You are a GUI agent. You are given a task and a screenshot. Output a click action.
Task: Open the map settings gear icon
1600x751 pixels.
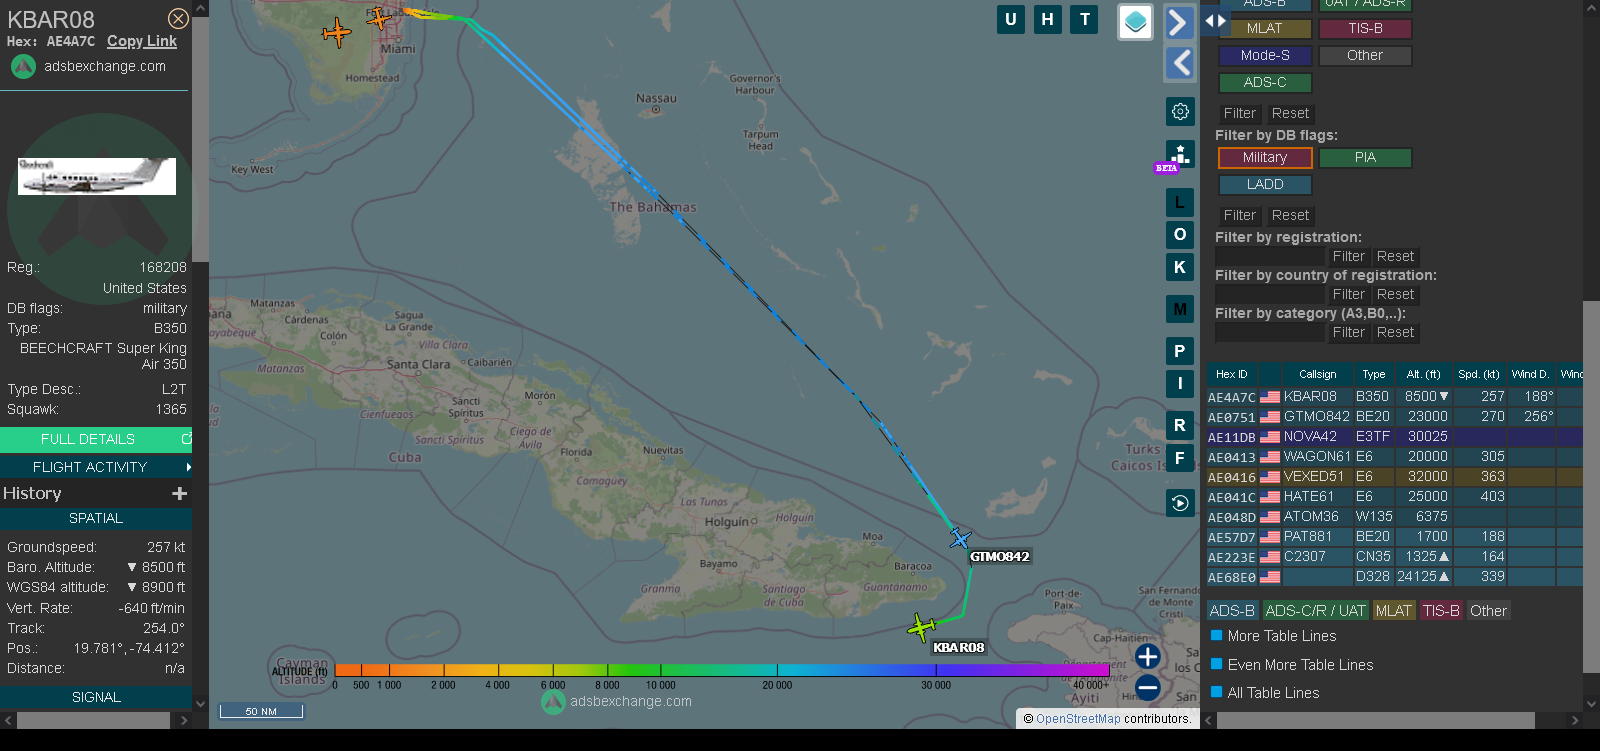1180,111
